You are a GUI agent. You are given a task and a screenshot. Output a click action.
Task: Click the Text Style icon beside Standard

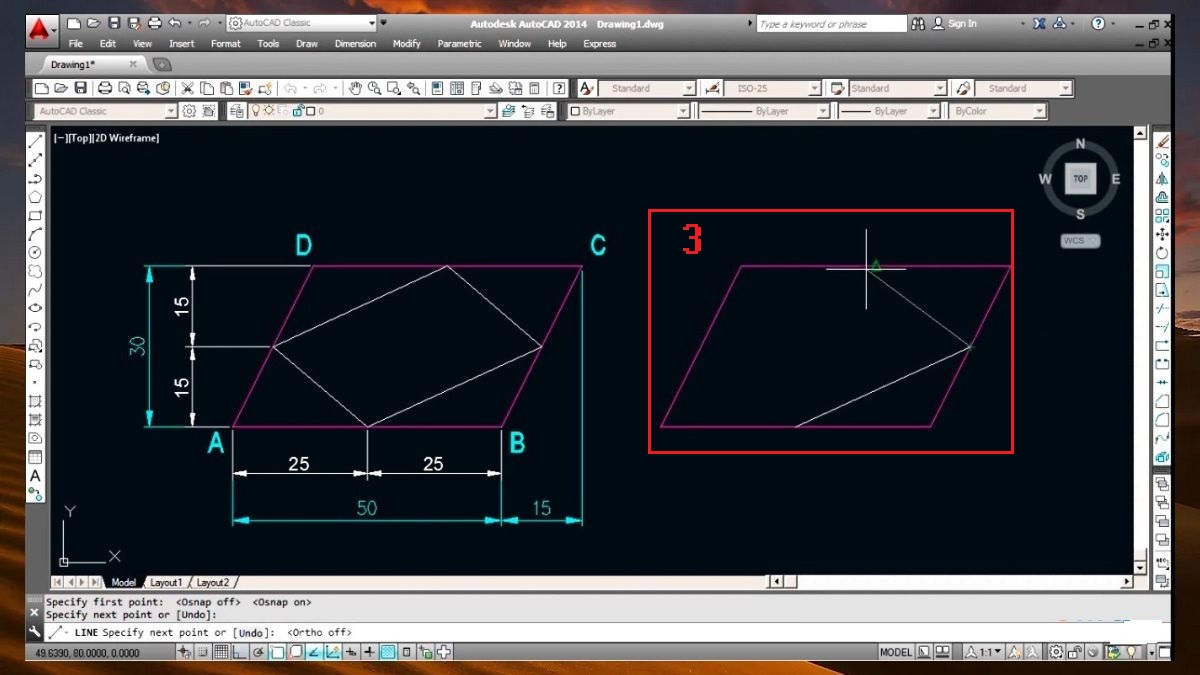pos(587,88)
